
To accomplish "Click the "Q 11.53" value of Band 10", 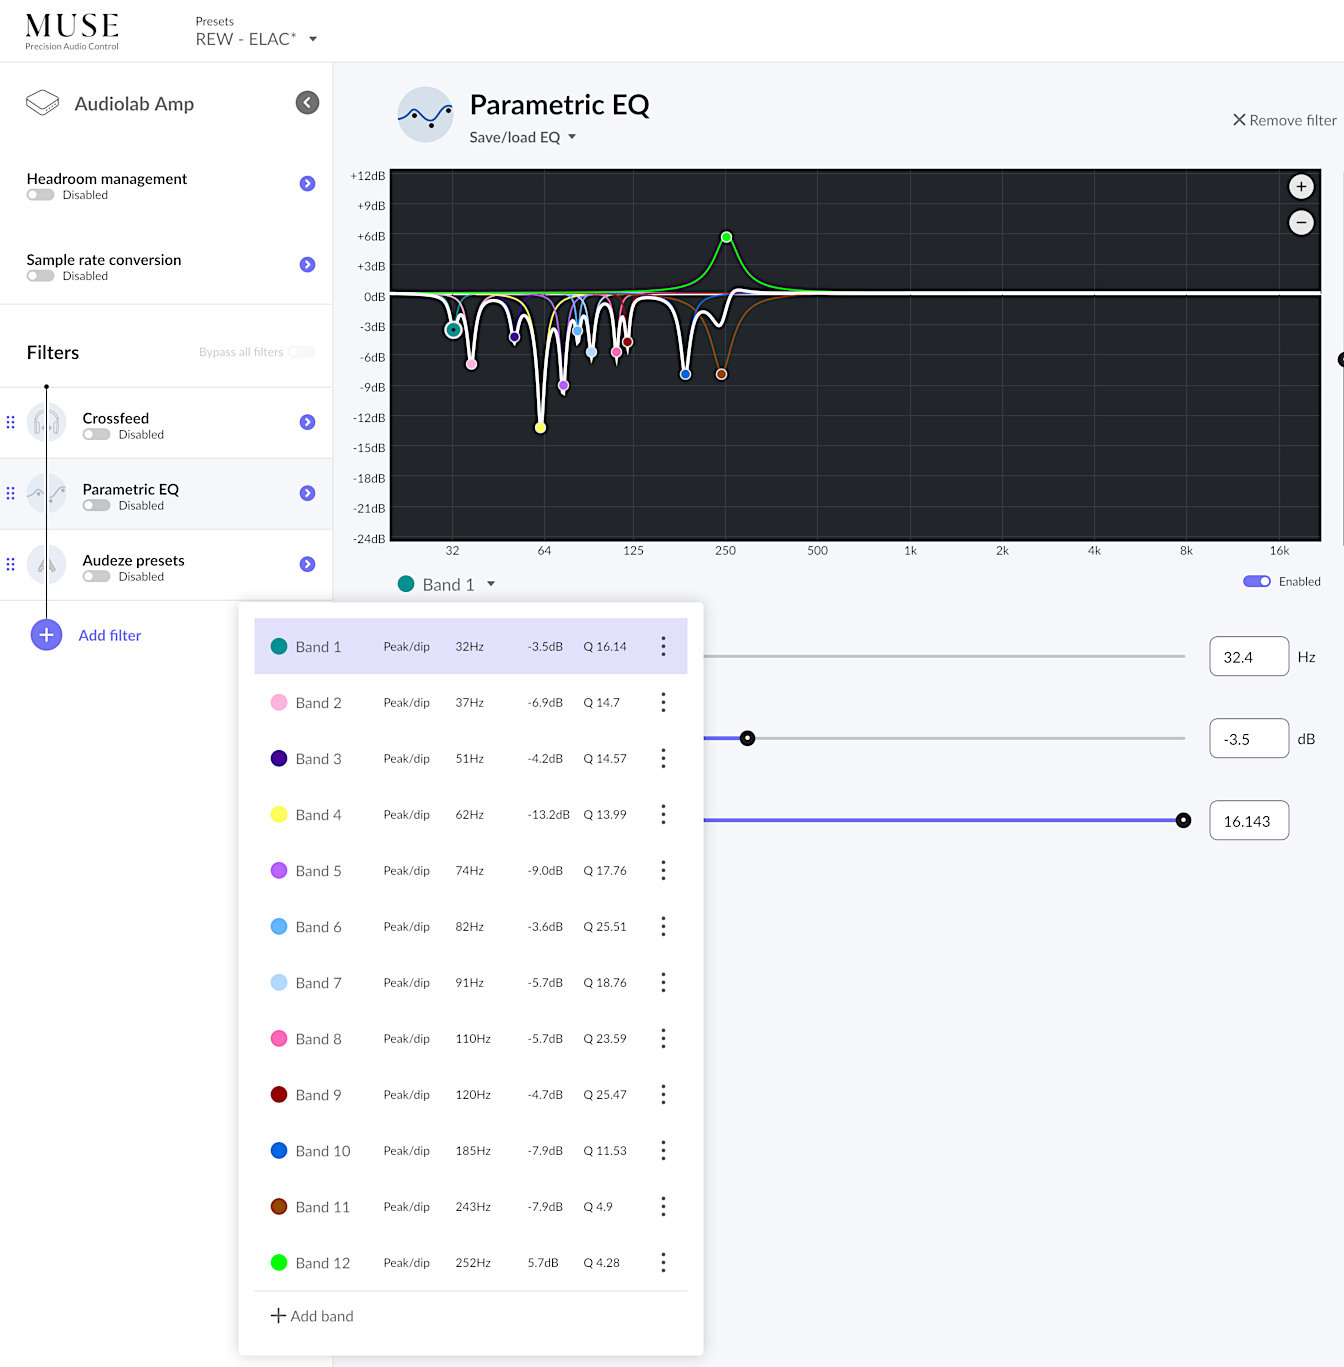I will [605, 1151].
